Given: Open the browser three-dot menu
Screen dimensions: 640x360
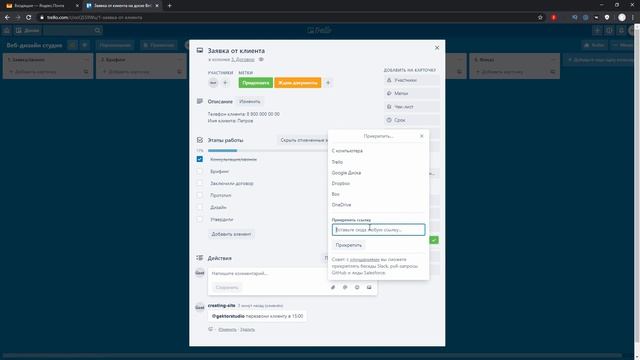Looking at the screenshot, I should point(633,18).
